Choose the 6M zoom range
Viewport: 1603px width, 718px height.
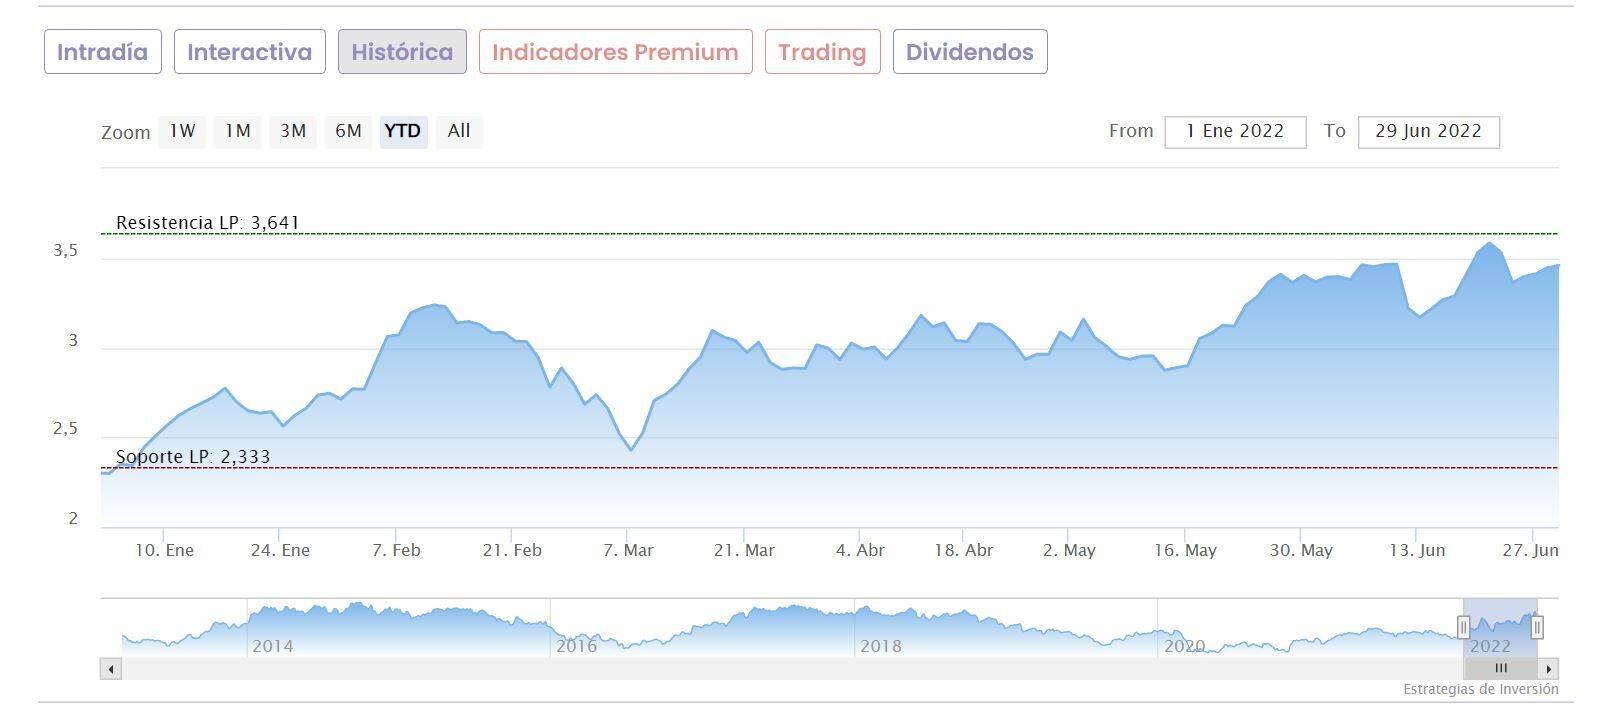(348, 131)
